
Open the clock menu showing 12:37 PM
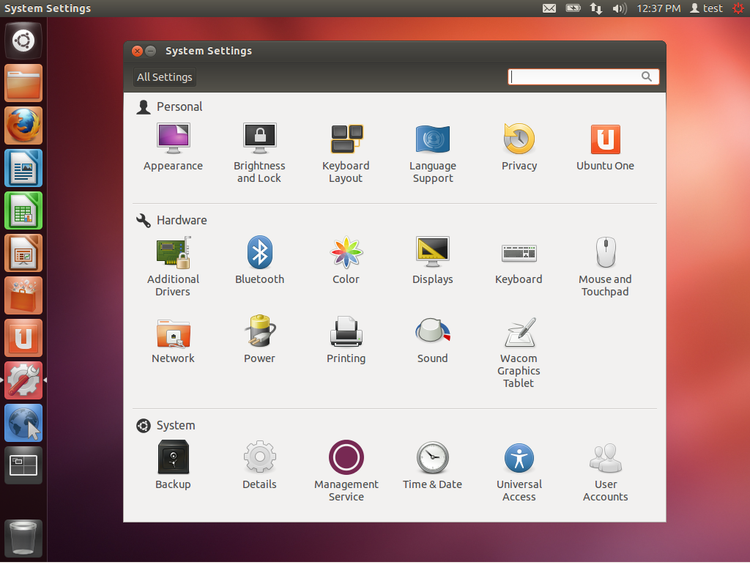click(x=659, y=8)
